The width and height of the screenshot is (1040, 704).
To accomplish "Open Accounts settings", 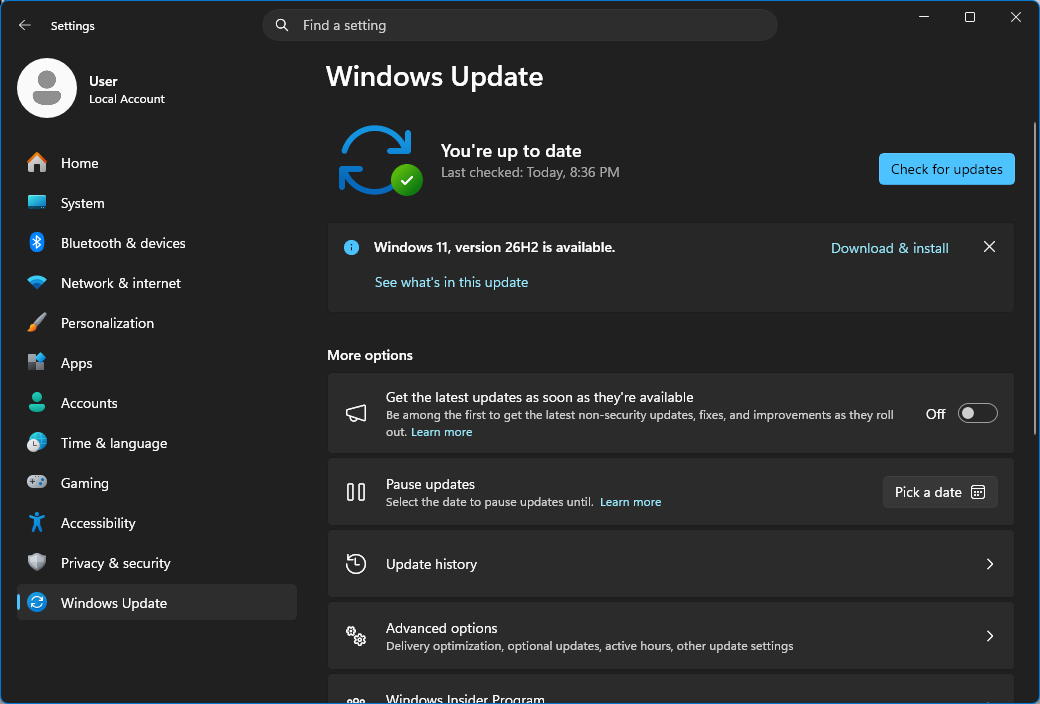I will click(157, 403).
